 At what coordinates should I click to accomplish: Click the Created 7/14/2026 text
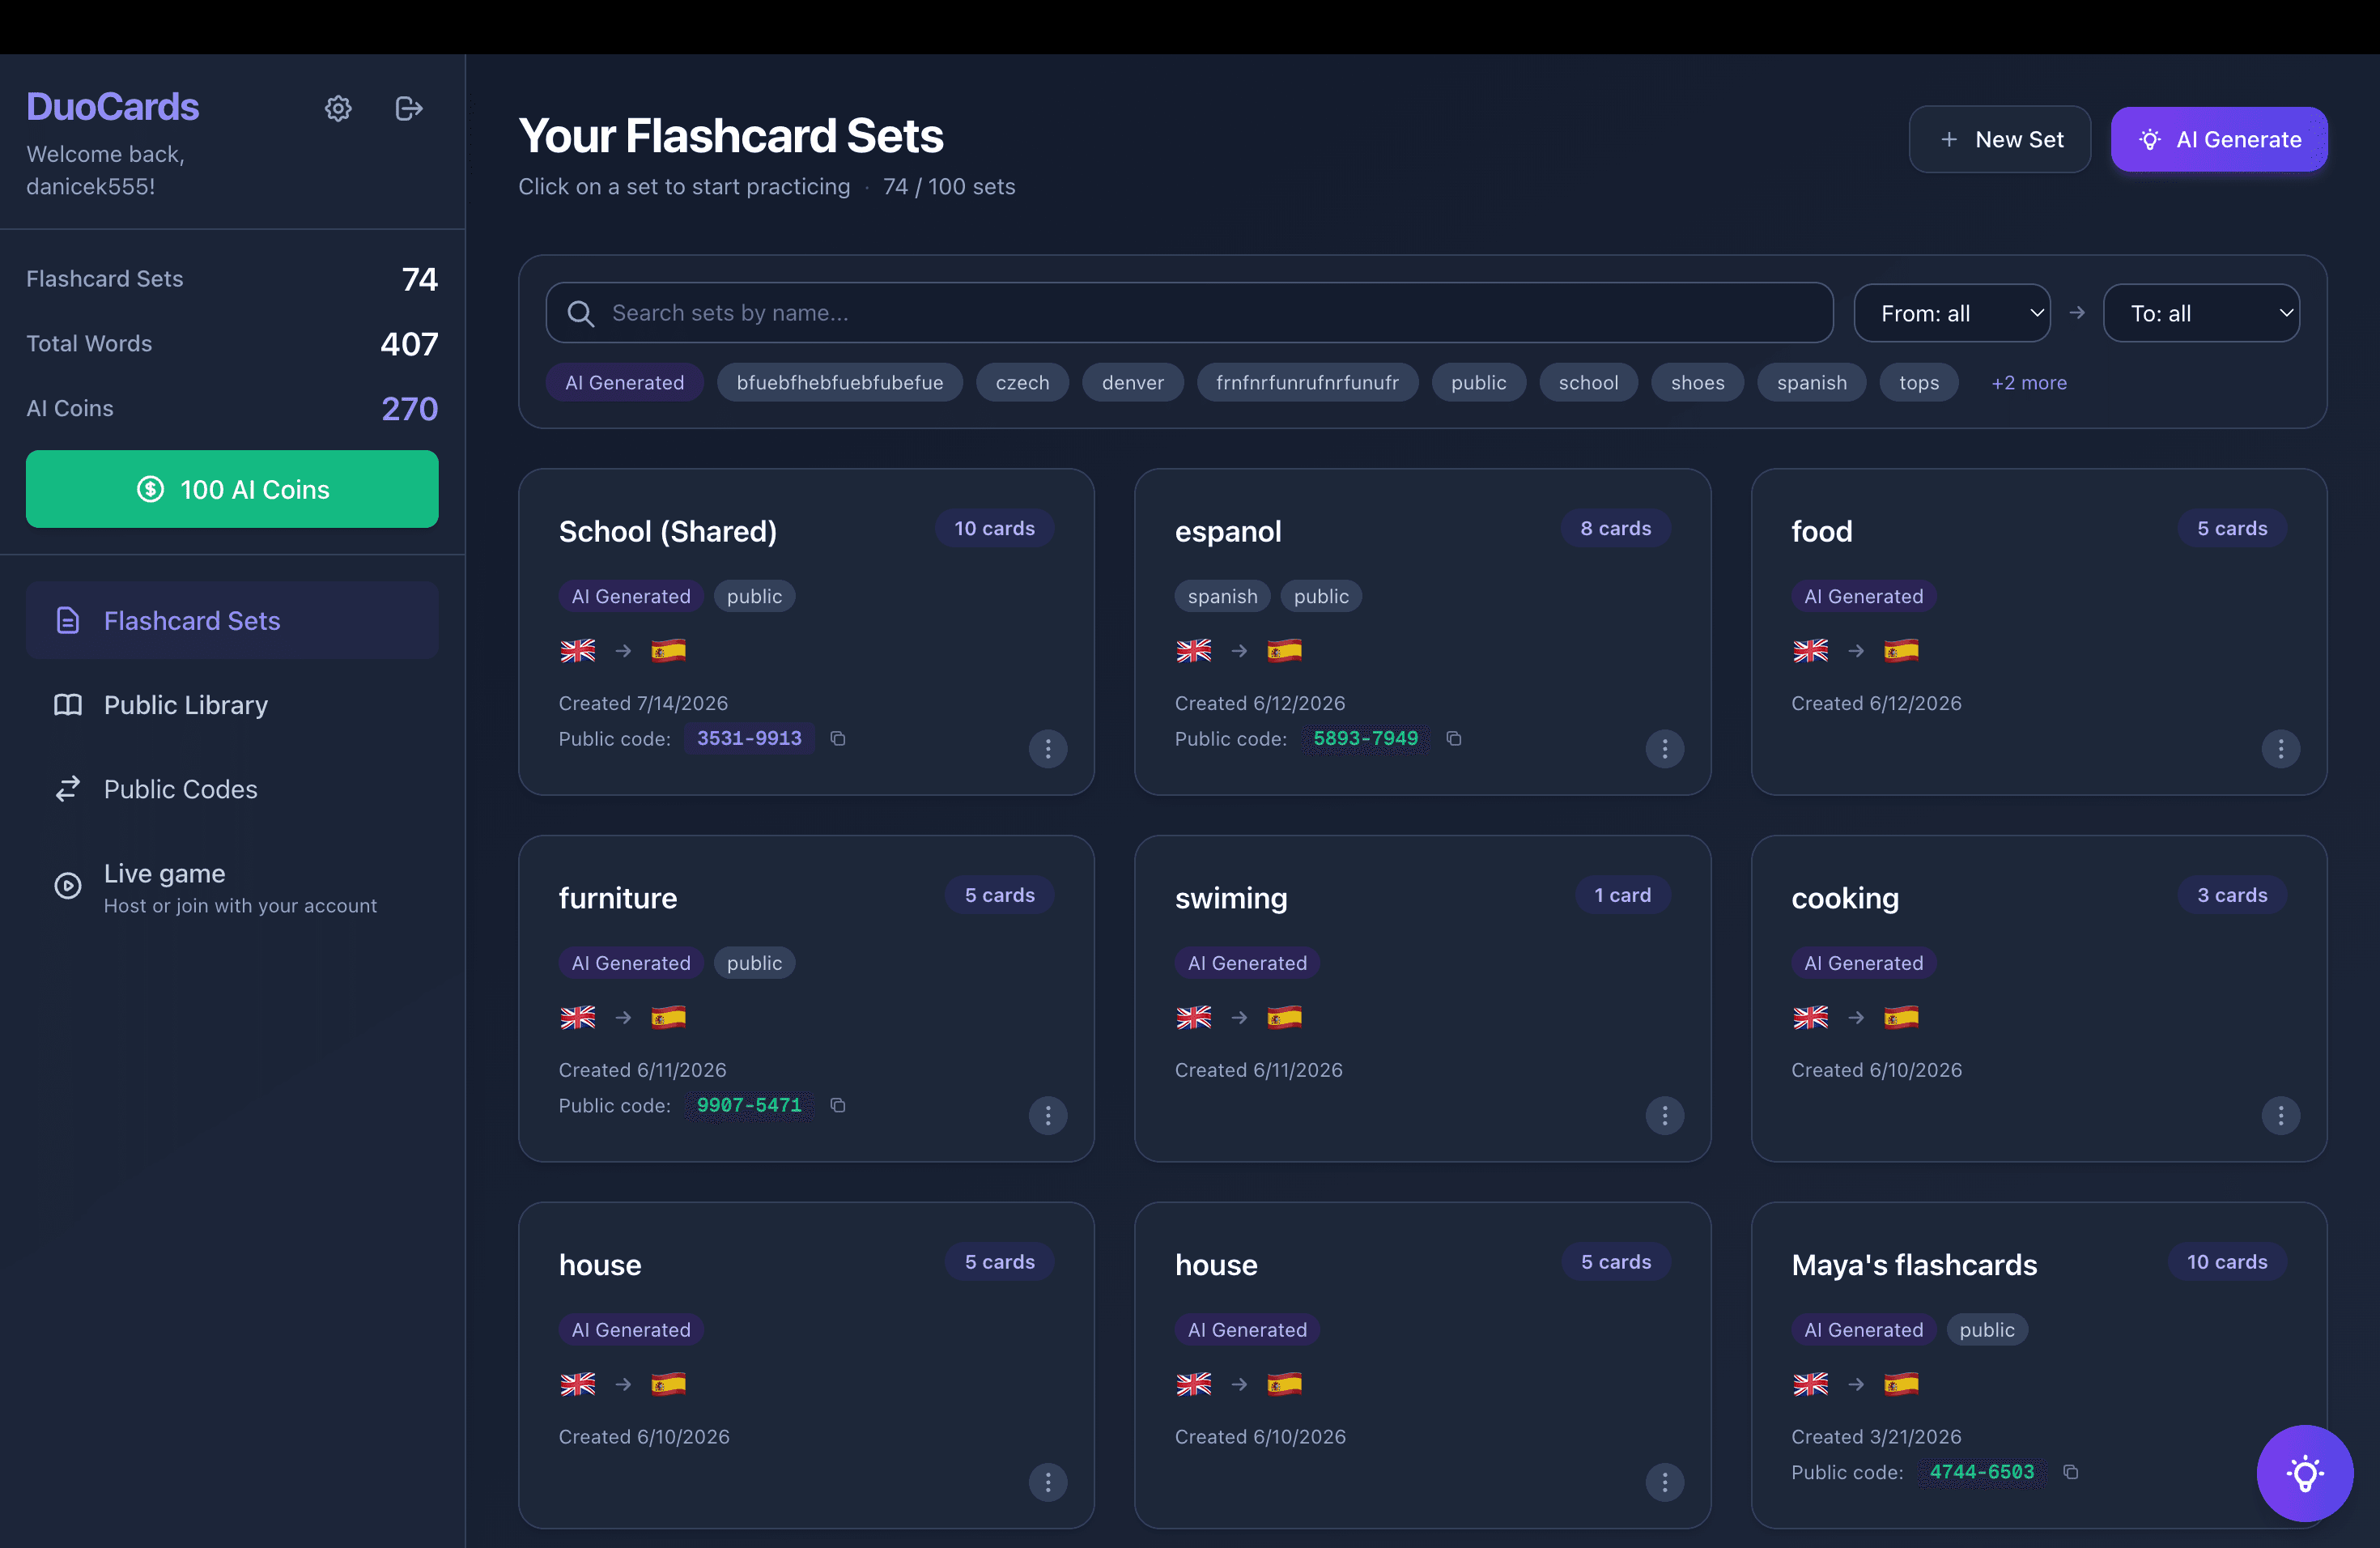point(643,703)
